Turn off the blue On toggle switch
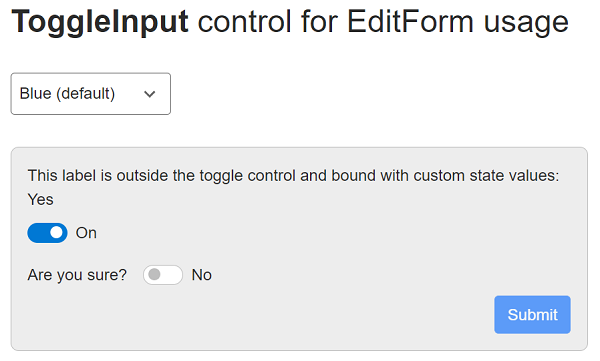Viewport: 600px width, 361px height. point(47,233)
